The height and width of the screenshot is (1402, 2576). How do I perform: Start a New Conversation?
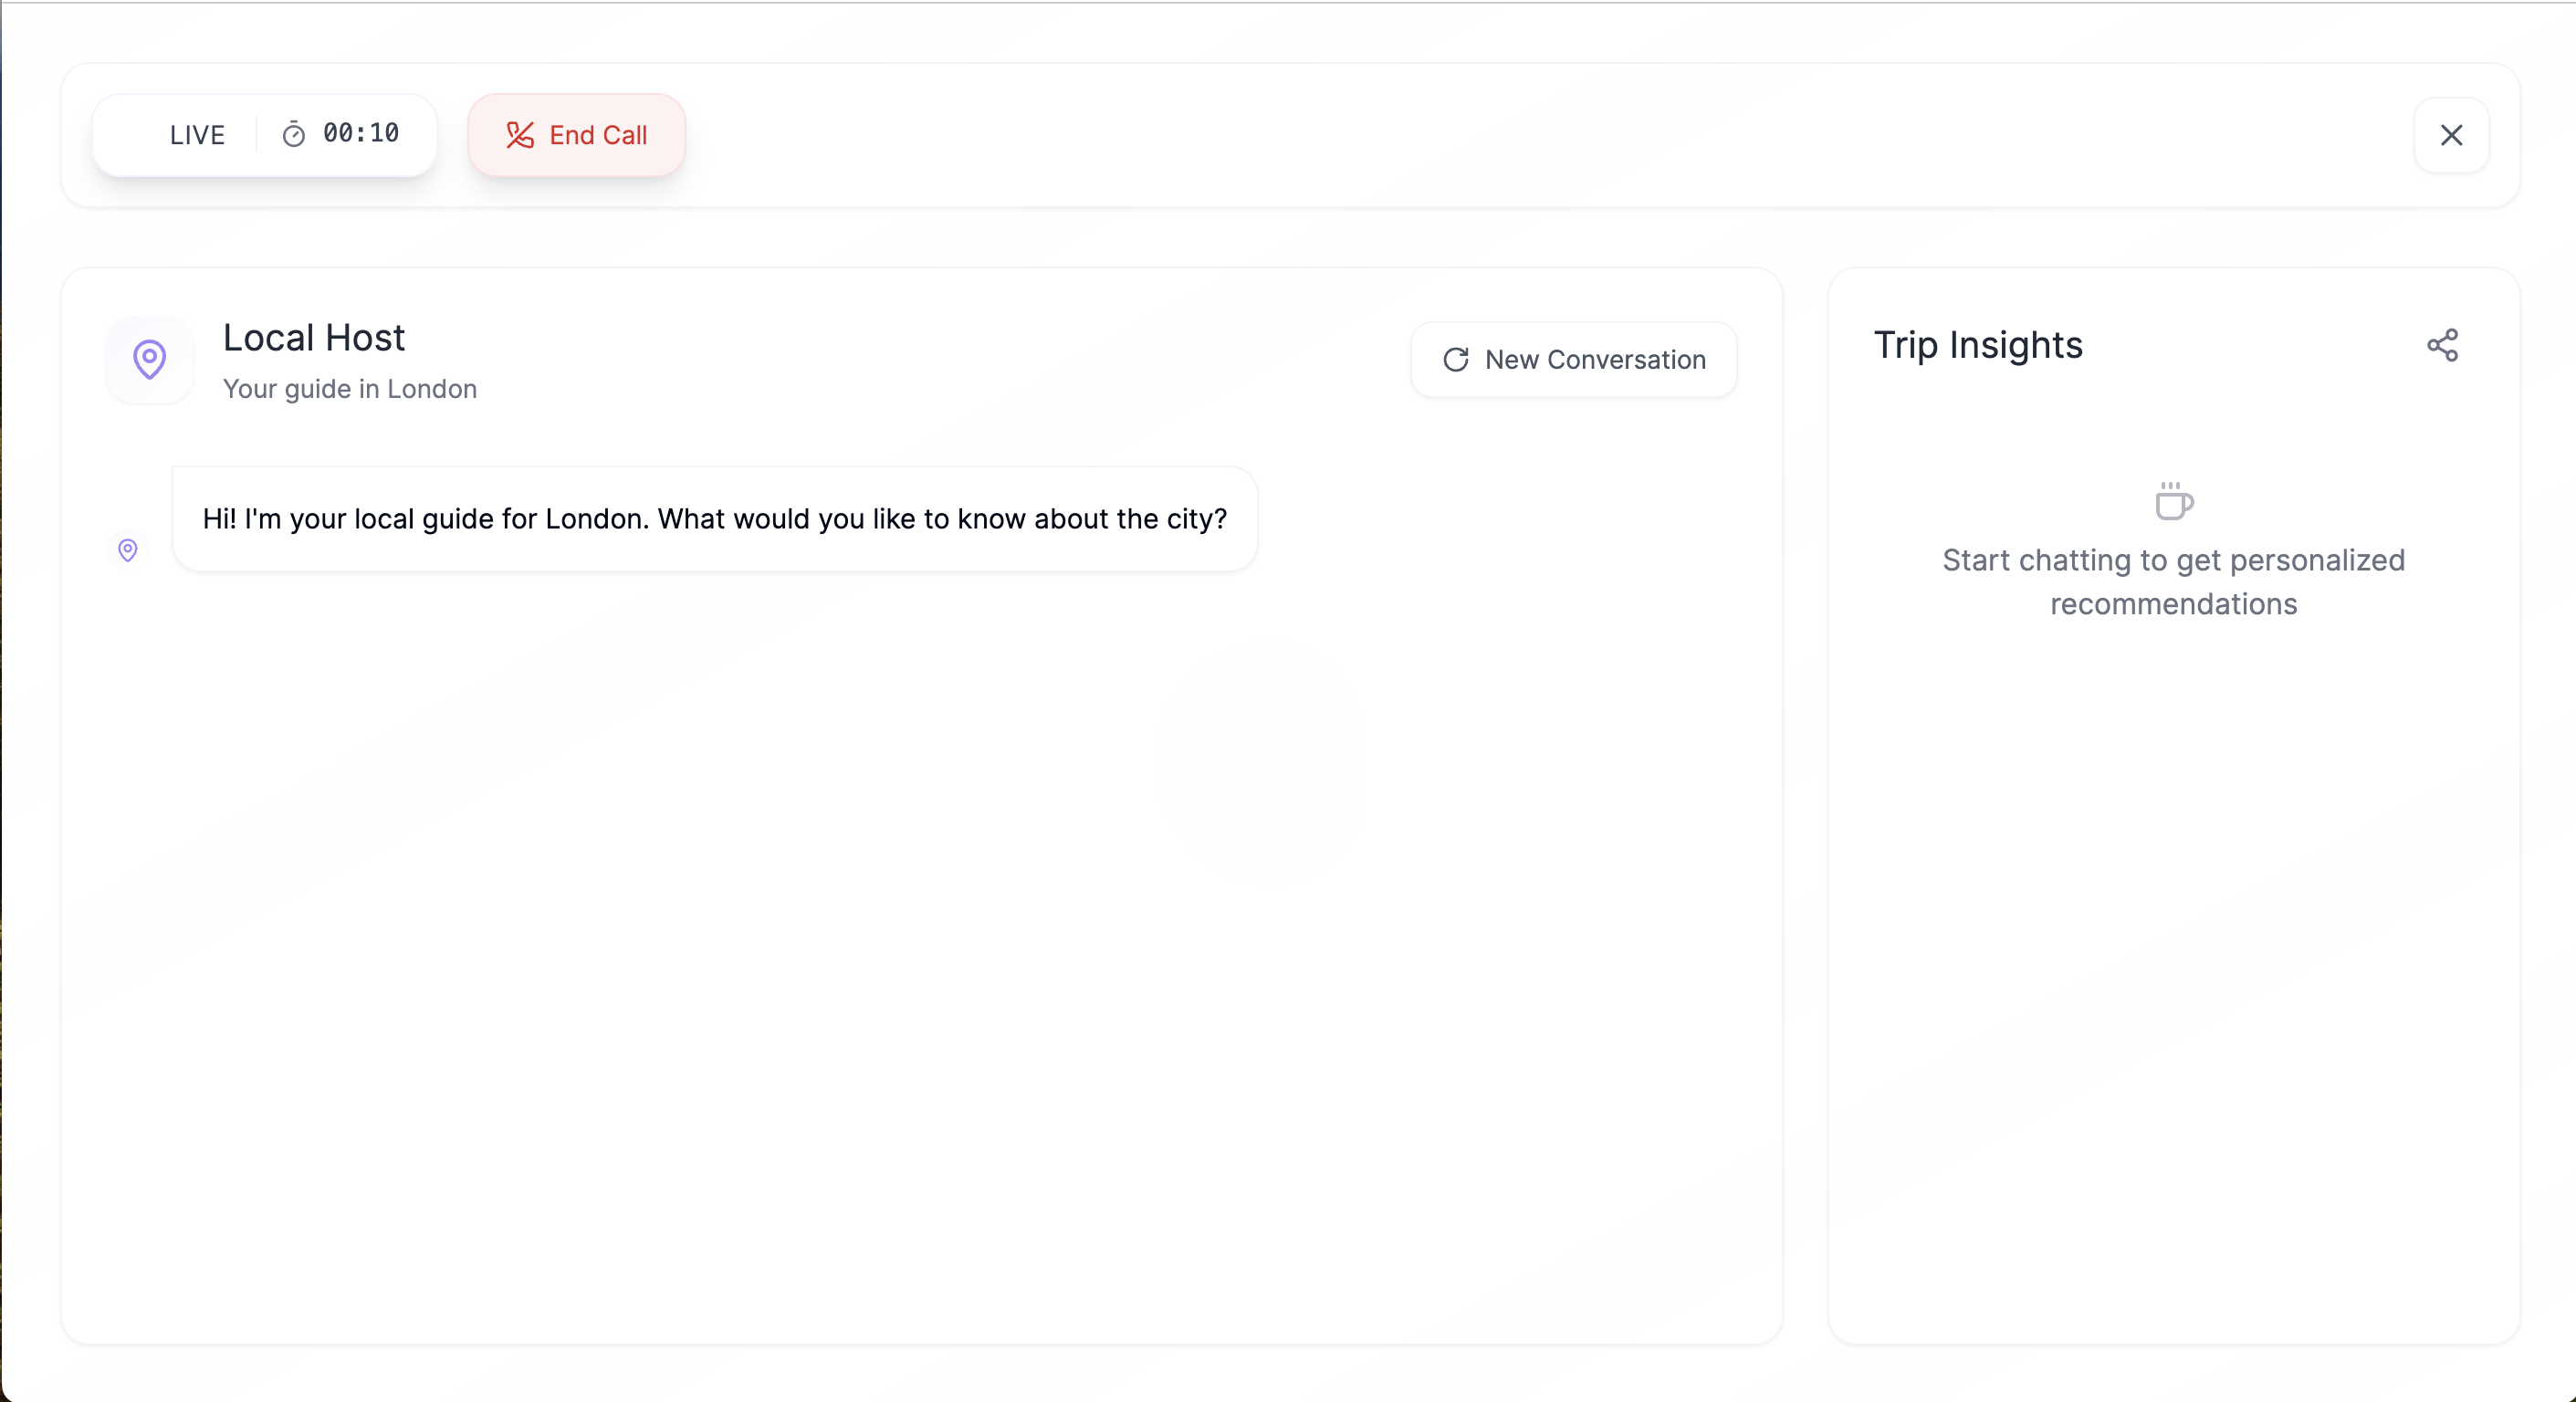[x=1574, y=360]
